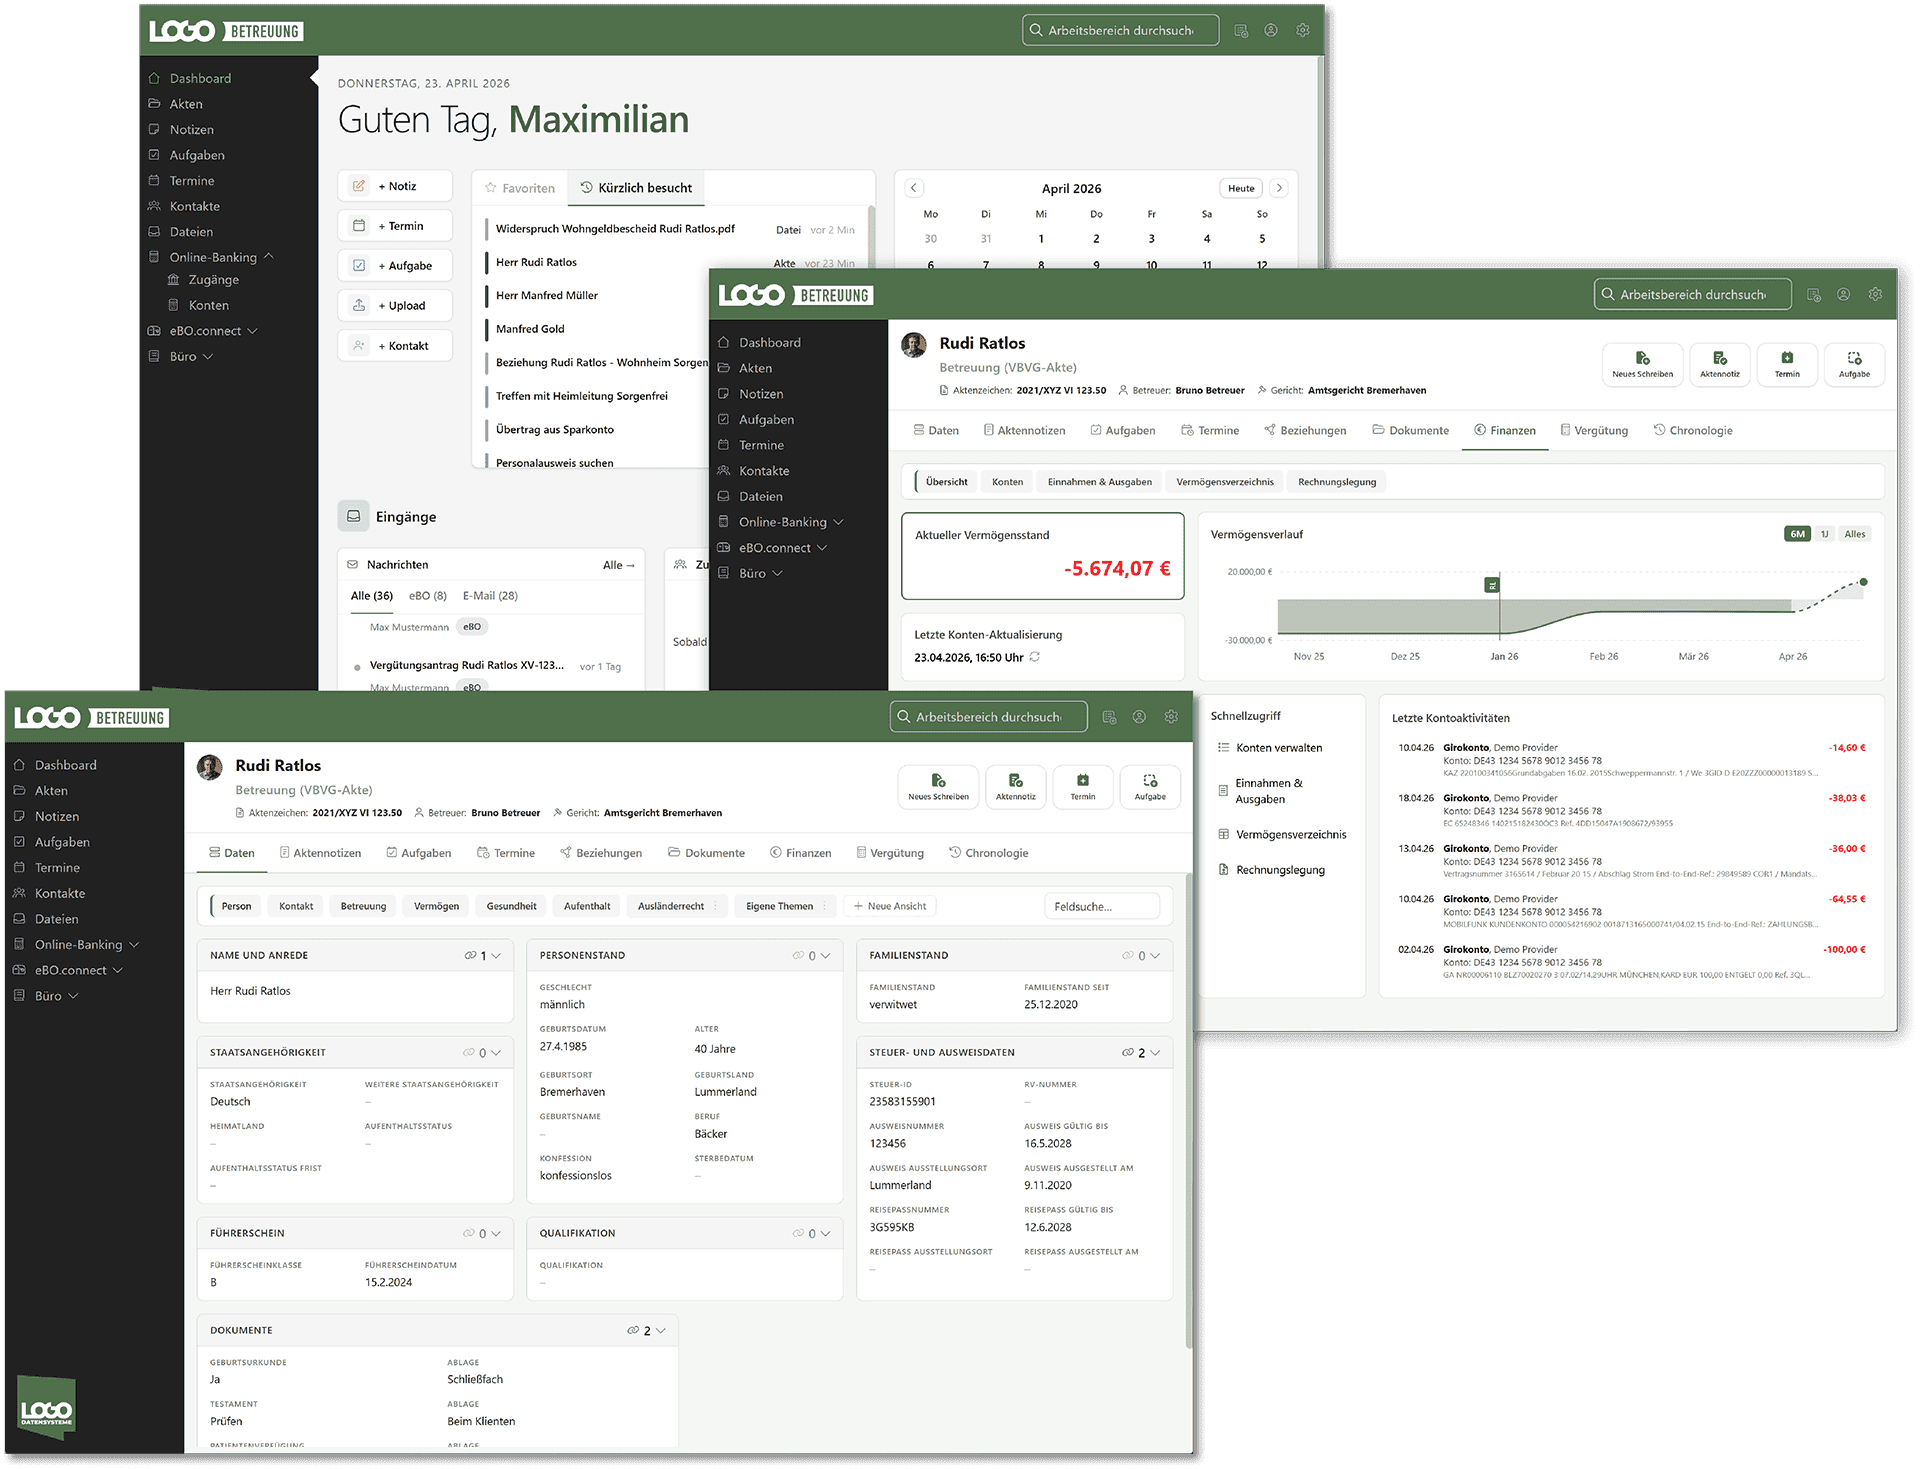The width and height of the screenshot is (1920, 1469).
Task: Collapse the Steuer- und Ausweisdaten card
Action: pos(1156,1053)
